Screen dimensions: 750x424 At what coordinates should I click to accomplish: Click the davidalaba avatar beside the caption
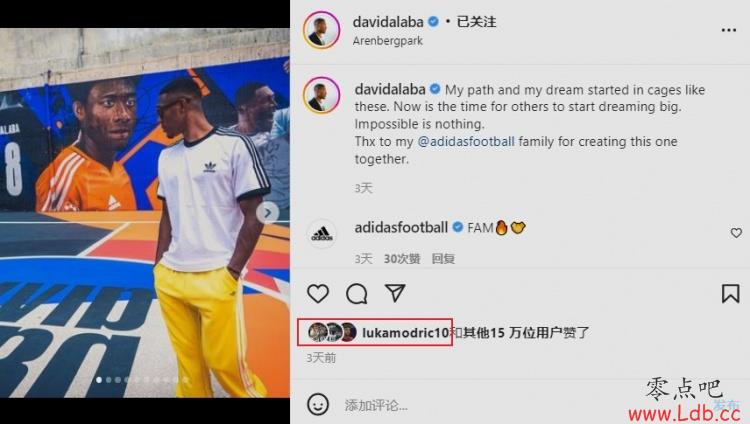pyautogui.click(x=321, y=95)
